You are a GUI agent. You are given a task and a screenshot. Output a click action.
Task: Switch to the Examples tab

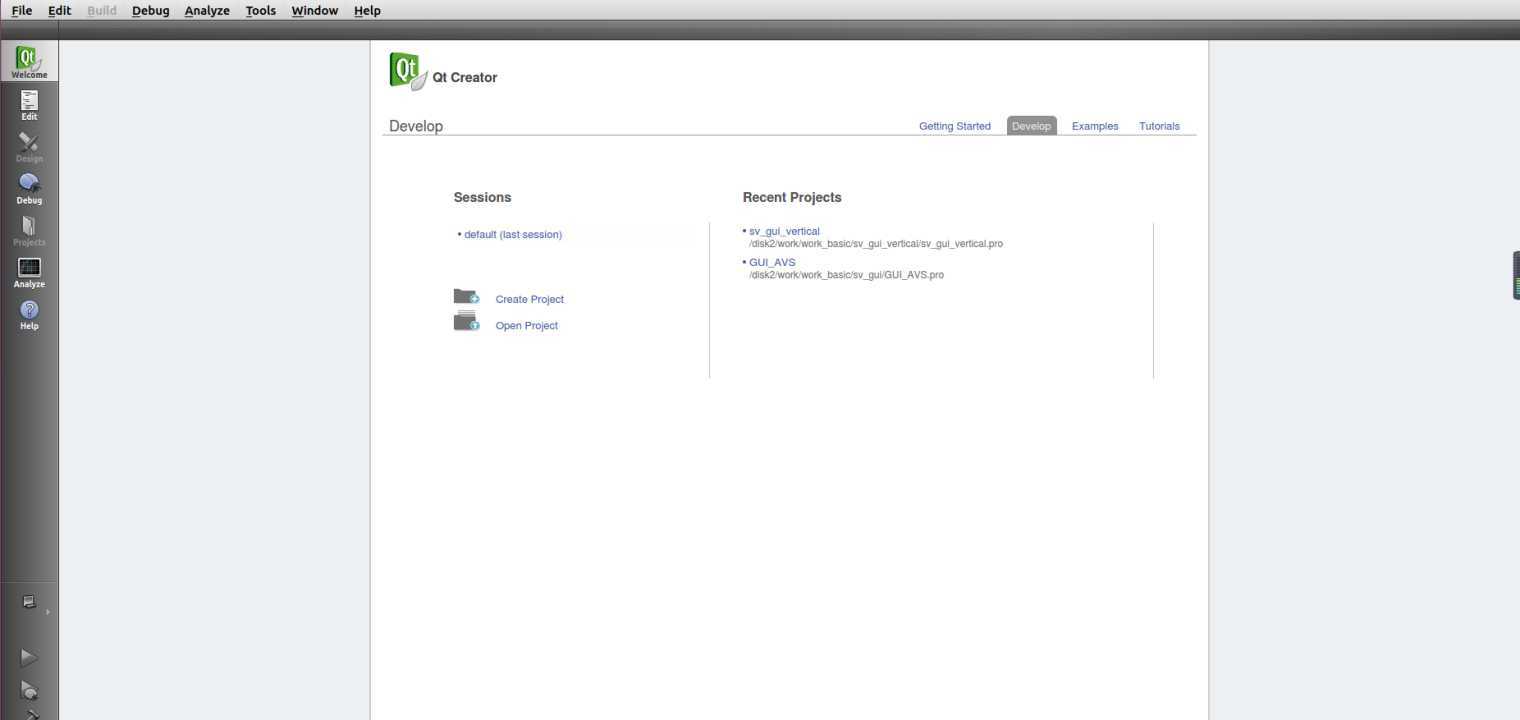click(x=1095, y=126)
